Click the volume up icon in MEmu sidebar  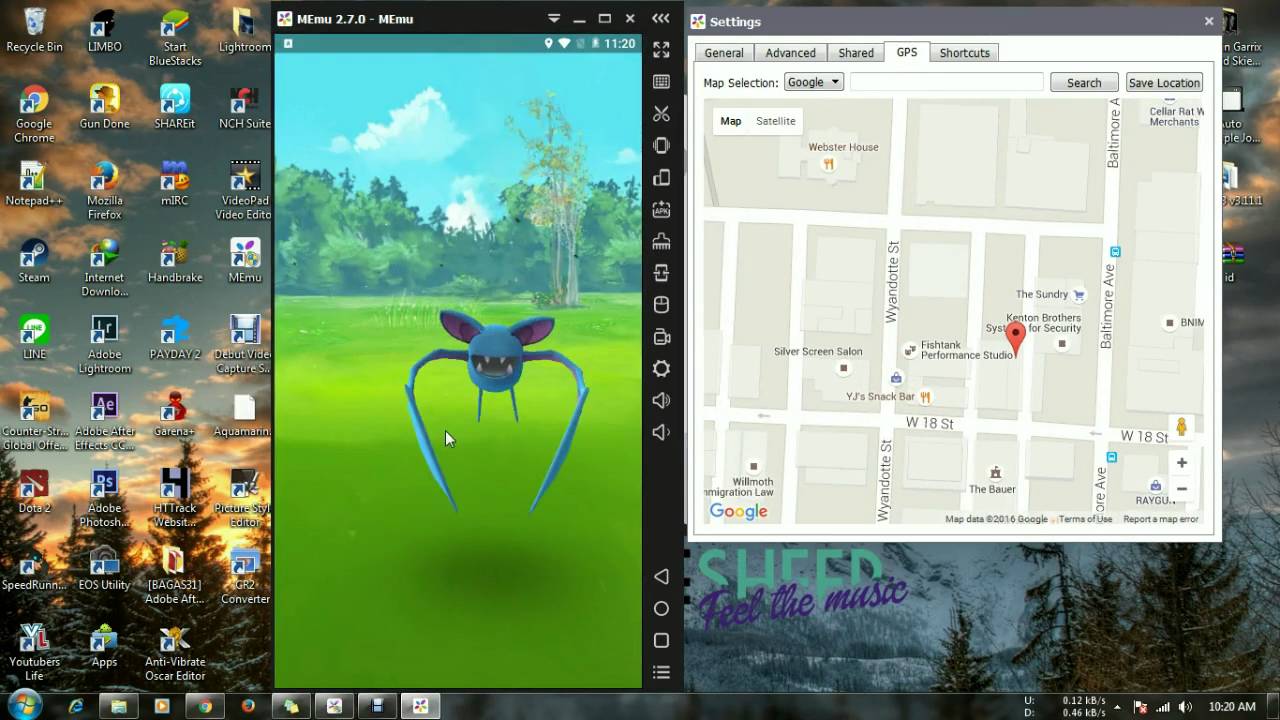(661, 401)
